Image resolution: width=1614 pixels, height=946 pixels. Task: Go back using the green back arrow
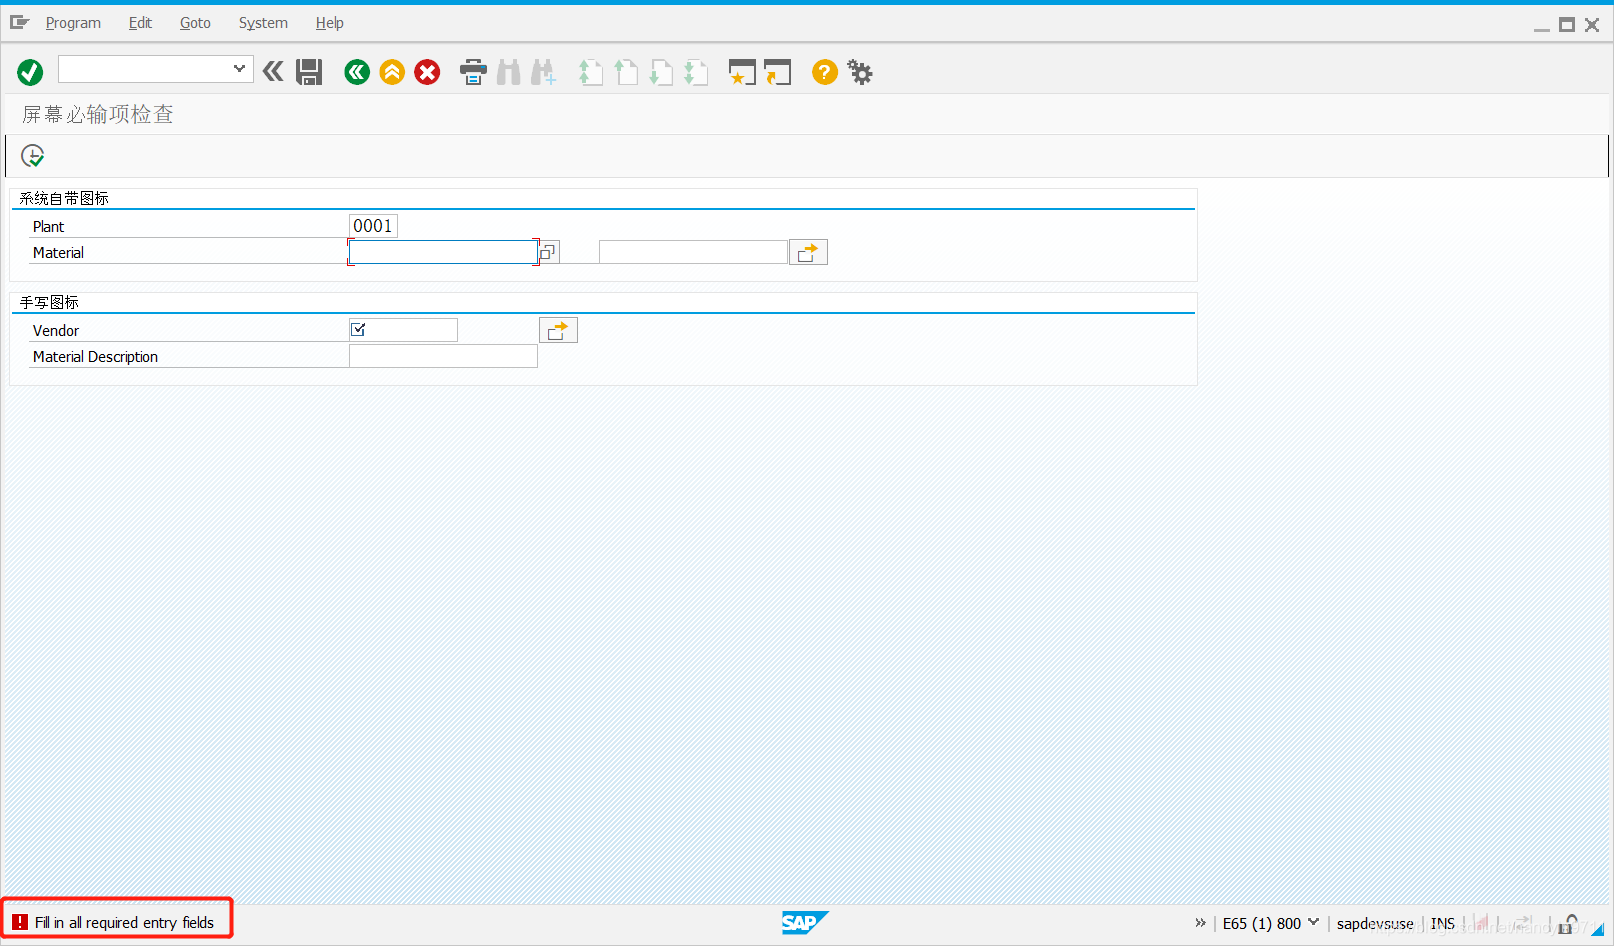tap(356, 71)
